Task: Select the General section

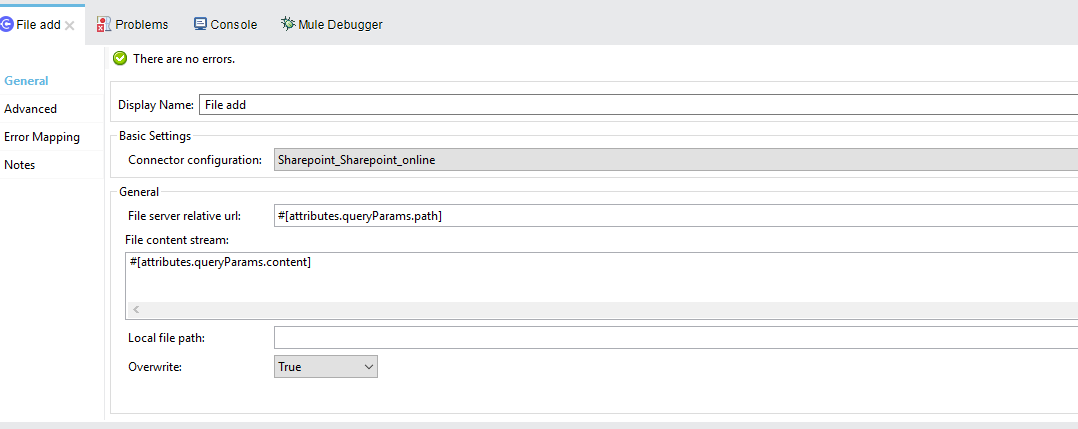Action: click(26, 81)
